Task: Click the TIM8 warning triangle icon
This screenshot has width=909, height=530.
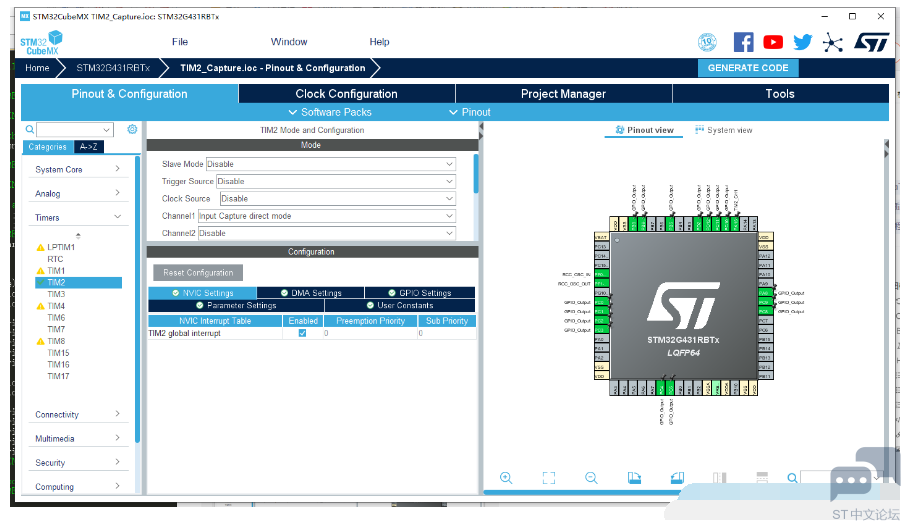Action: click(x=40, y=342)
